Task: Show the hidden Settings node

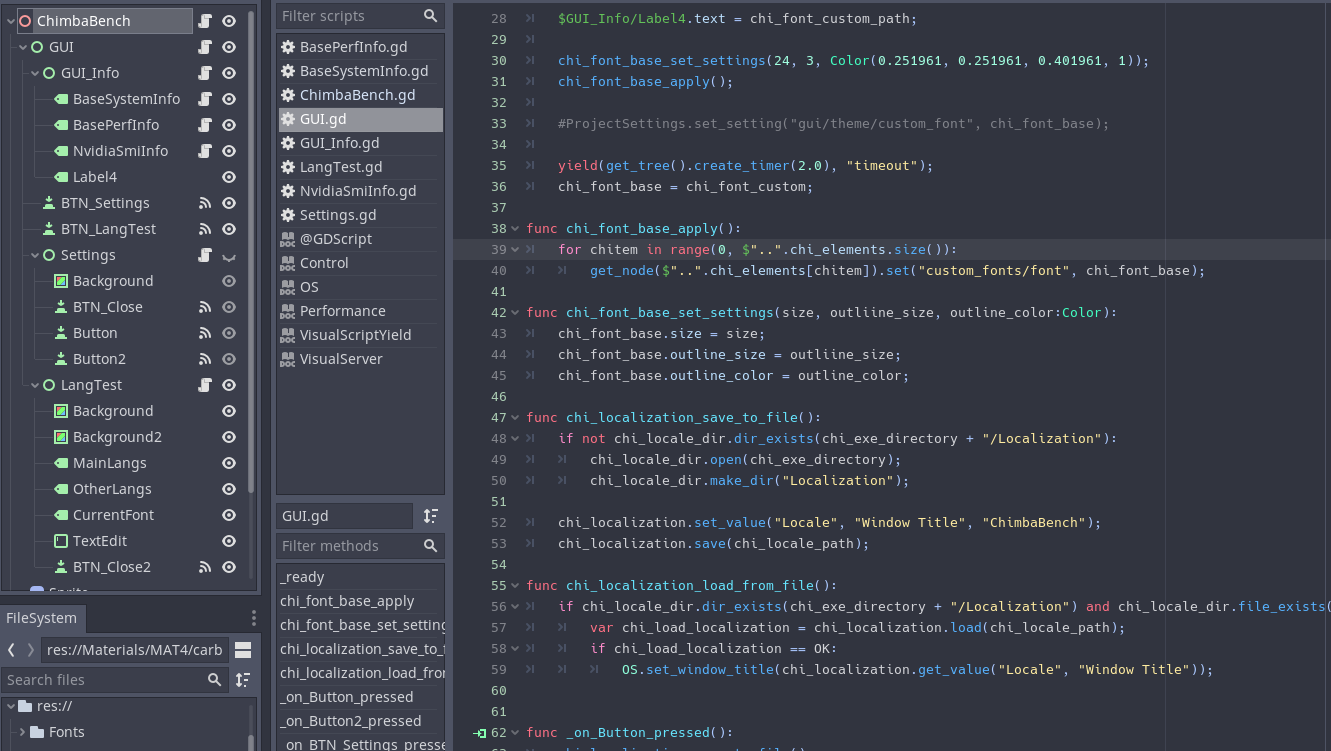Action: click(229, 255)
